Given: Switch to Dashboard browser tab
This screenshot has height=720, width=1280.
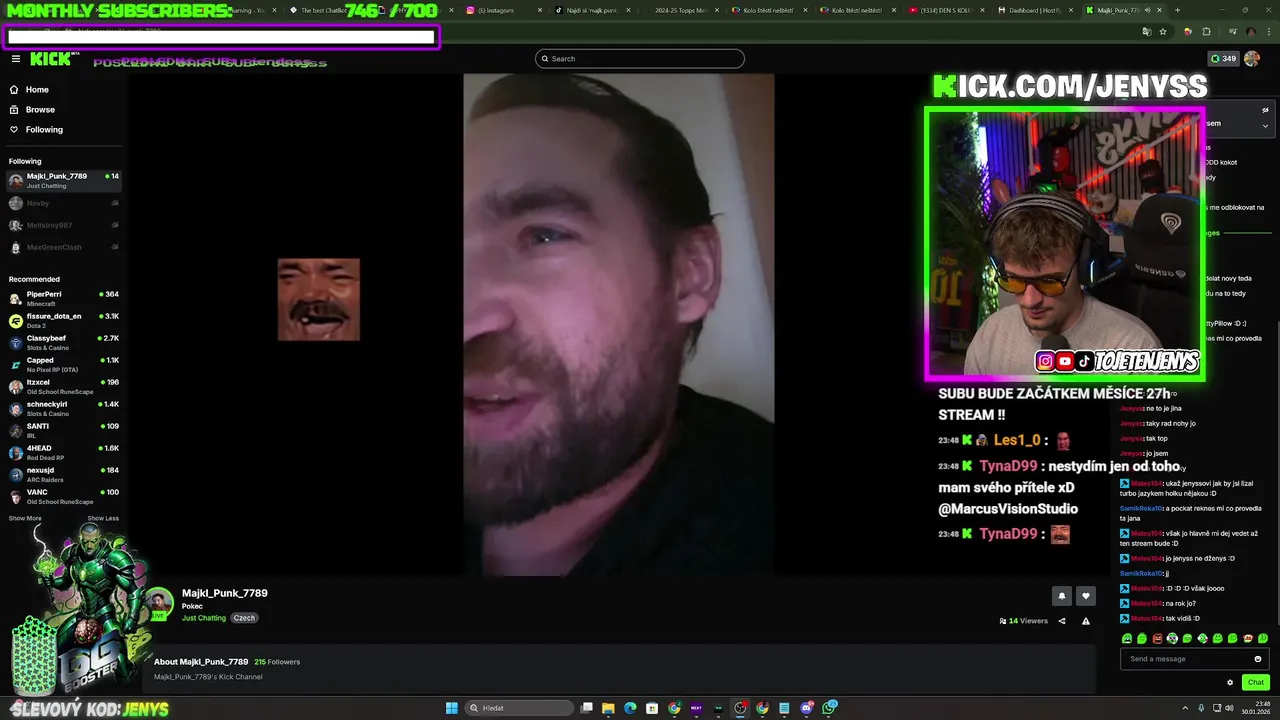Looking at the screenshot, I should click(1035, 10).
